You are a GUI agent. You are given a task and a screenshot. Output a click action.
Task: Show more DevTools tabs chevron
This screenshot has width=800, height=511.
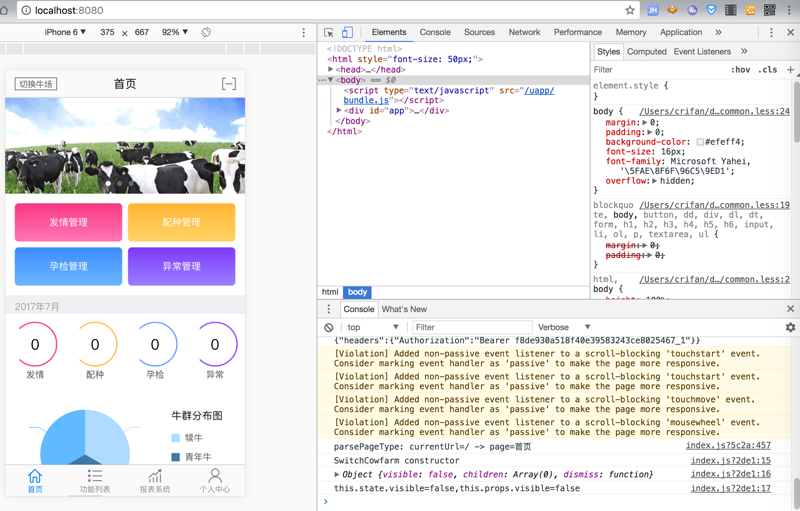[x=718, y=32]
